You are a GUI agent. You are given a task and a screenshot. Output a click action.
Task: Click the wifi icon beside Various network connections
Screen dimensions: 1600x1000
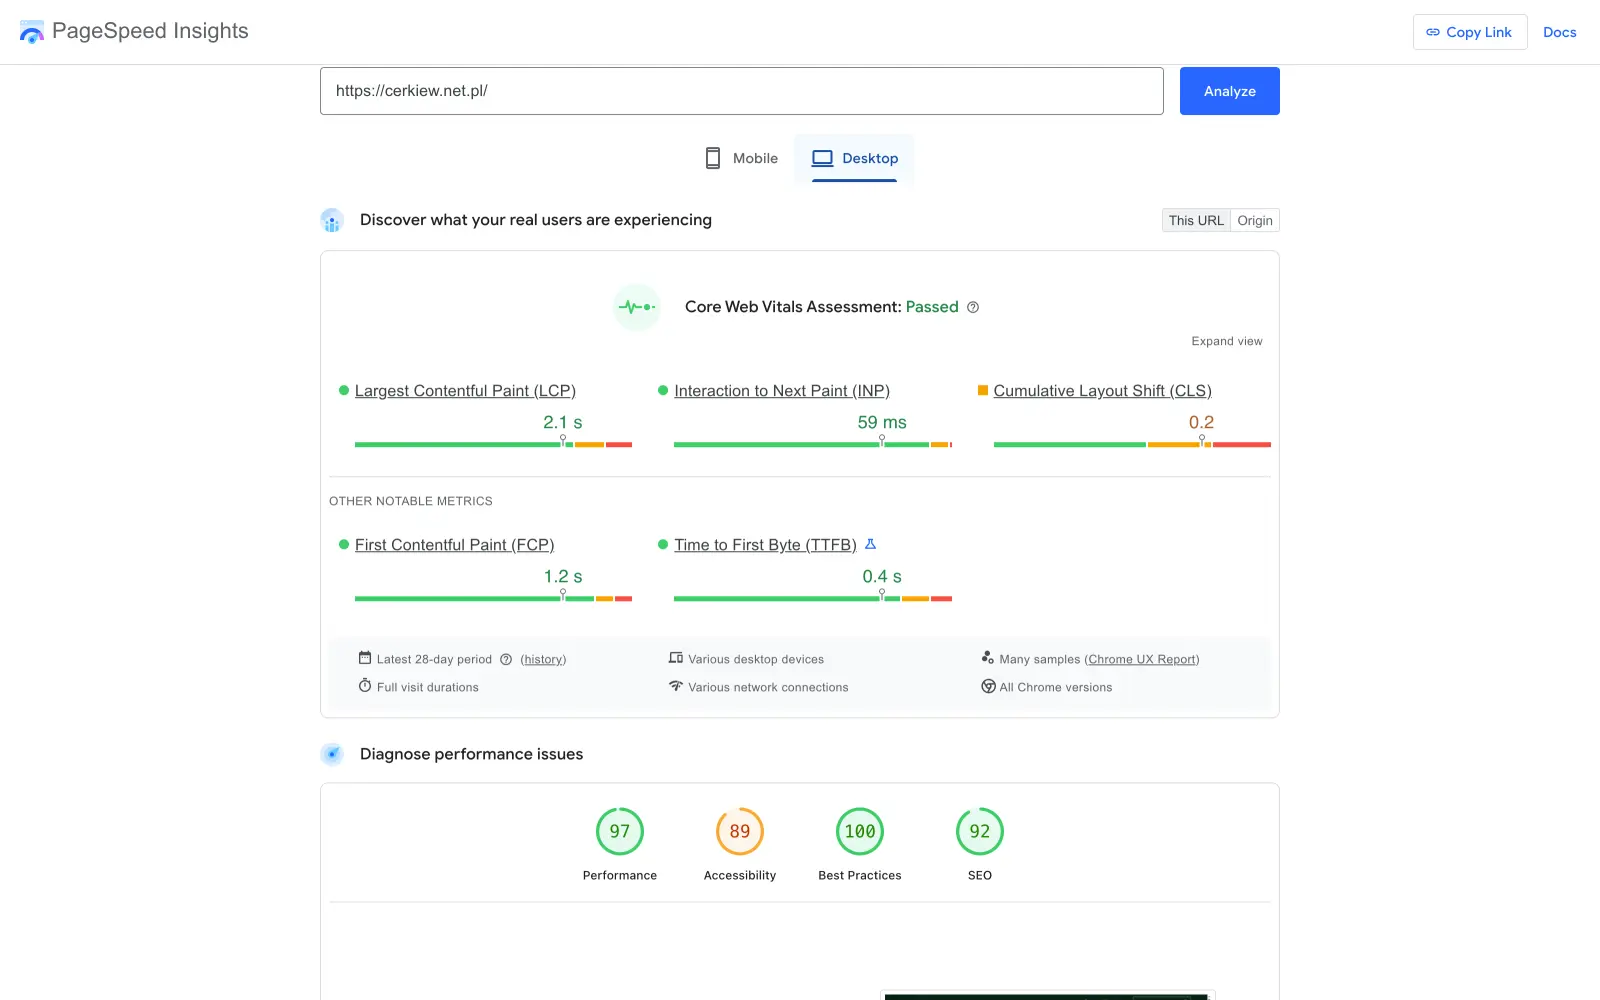pos(676,686)
